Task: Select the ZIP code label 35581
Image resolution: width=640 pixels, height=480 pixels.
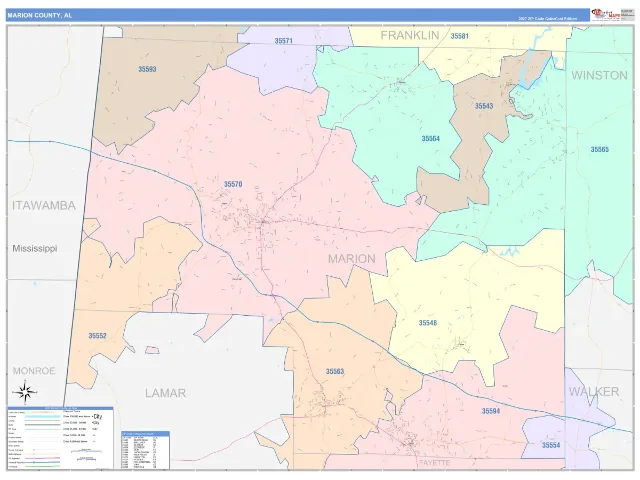Action: tap(459, 36)
